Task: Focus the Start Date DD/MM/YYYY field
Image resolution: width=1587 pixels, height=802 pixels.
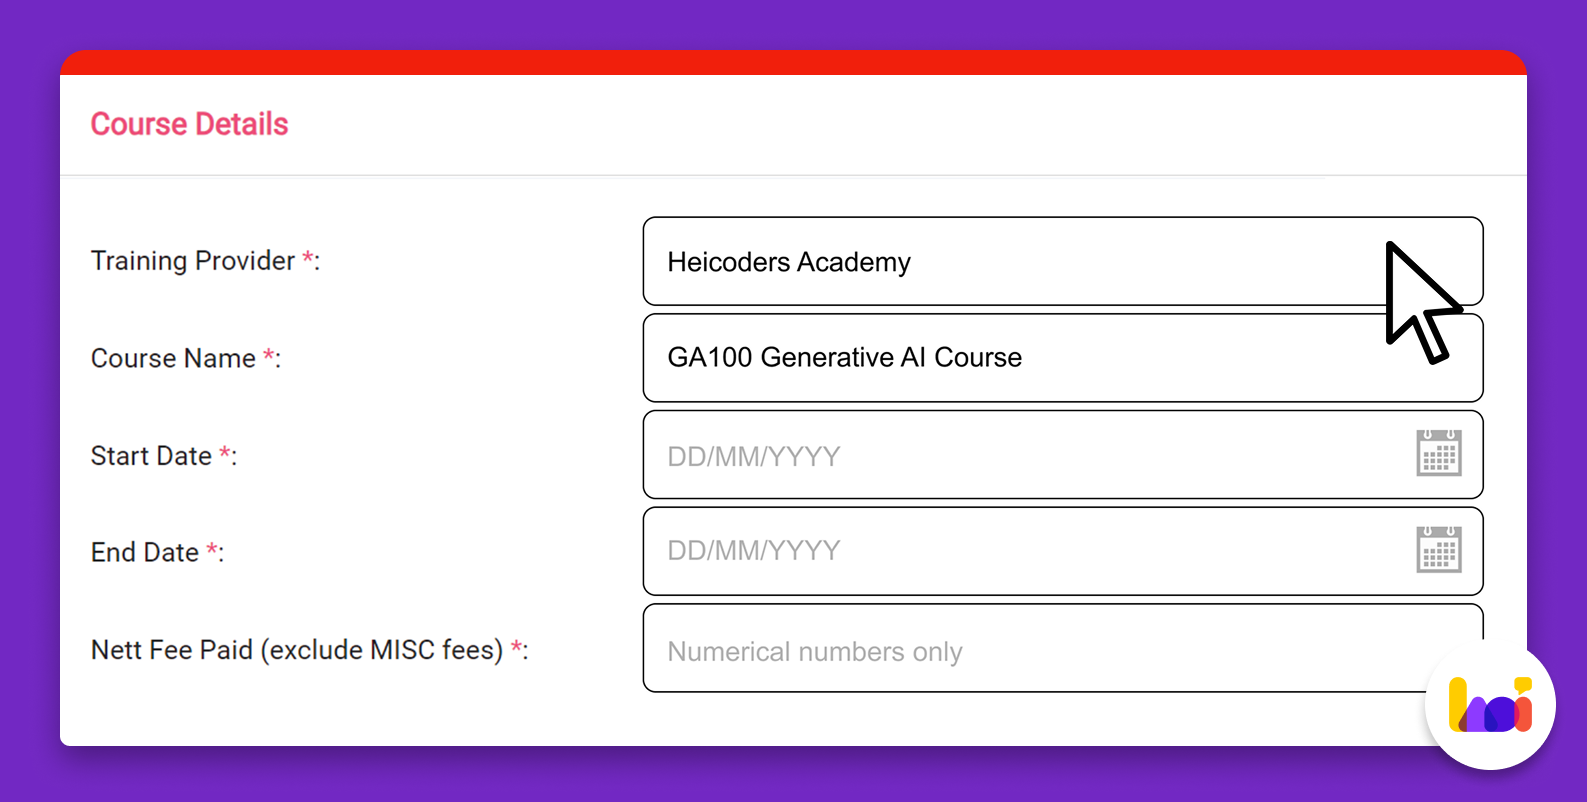Action: tap(900, 455)
